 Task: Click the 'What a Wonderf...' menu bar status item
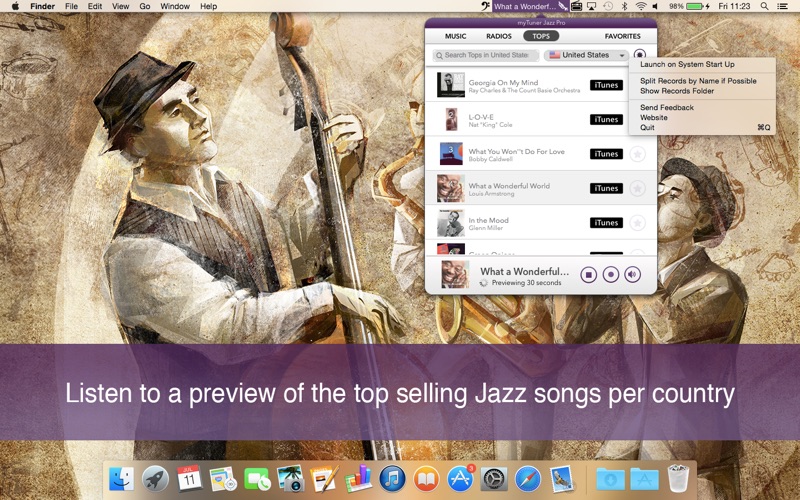[530, 6]
